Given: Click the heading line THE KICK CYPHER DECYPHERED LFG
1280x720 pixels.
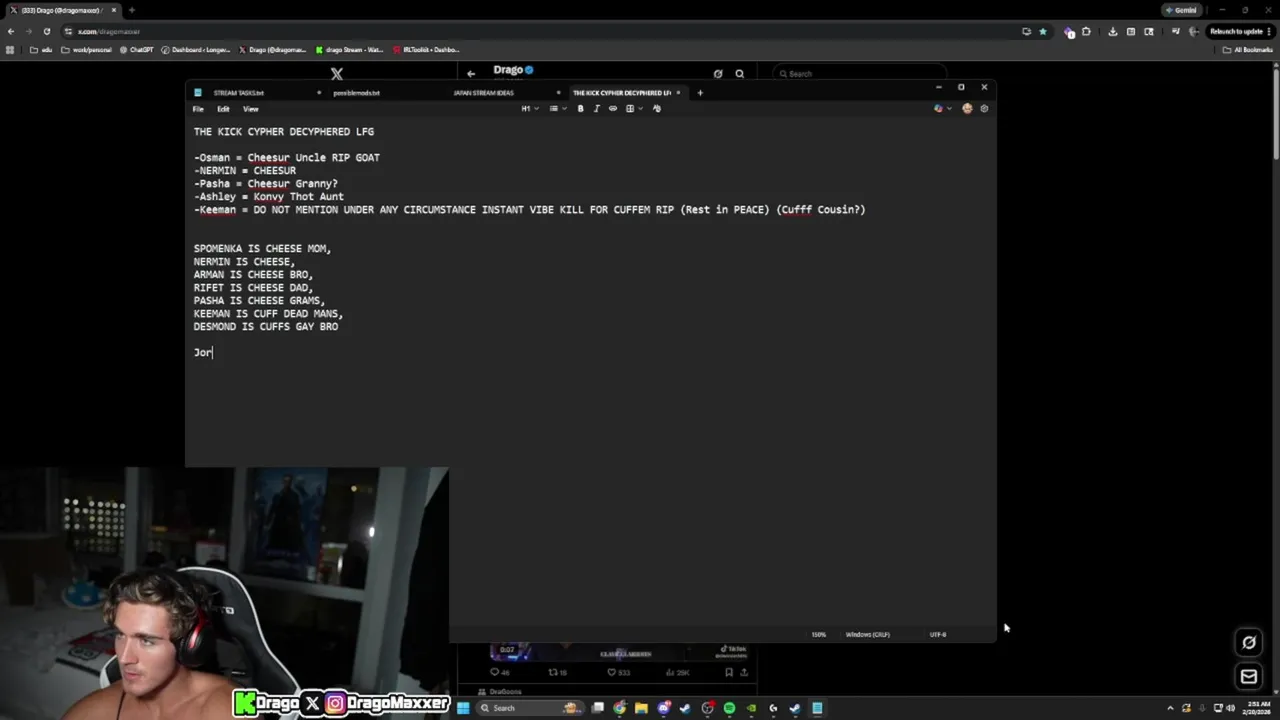Looking at the screenshot, I should pos(284,132).
